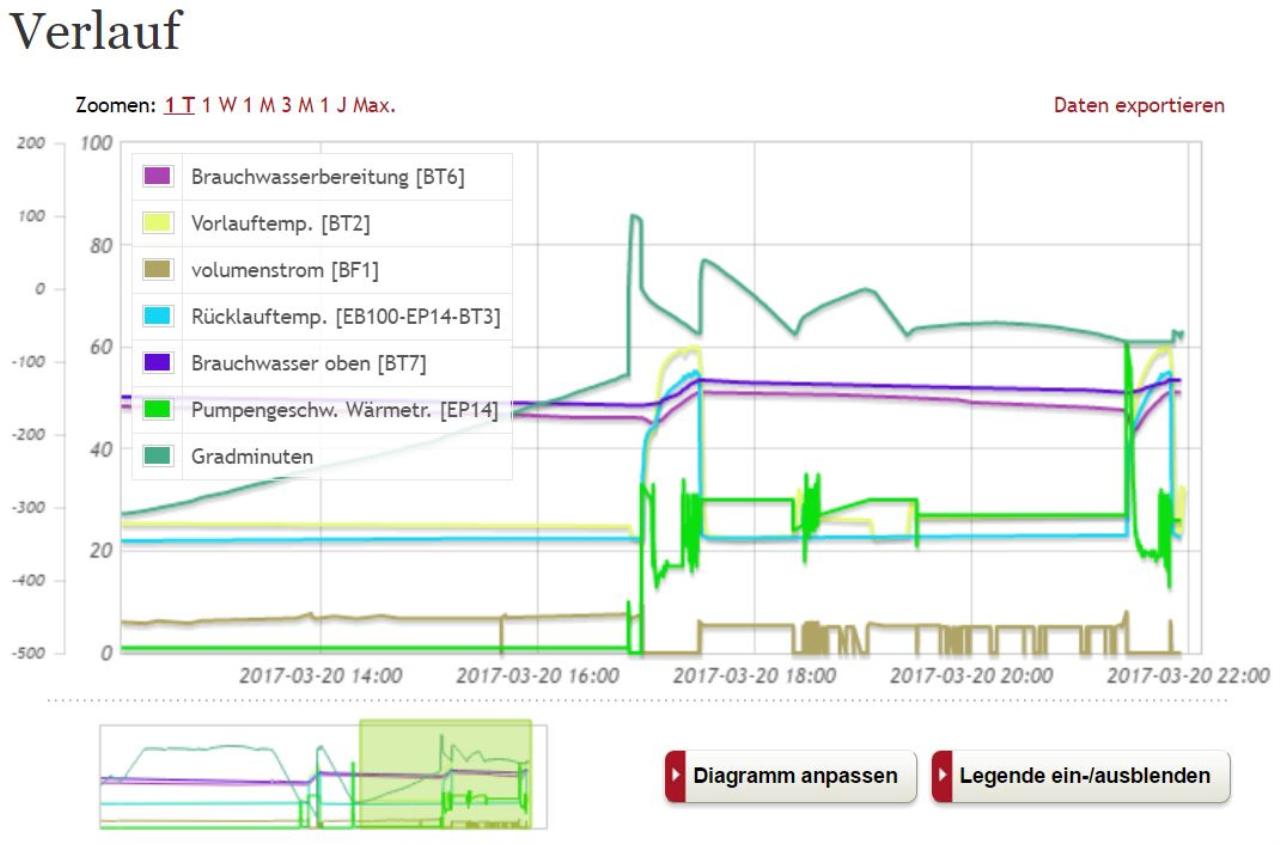Click Gradminuten teal legend swatch

(x=160, y=456)
